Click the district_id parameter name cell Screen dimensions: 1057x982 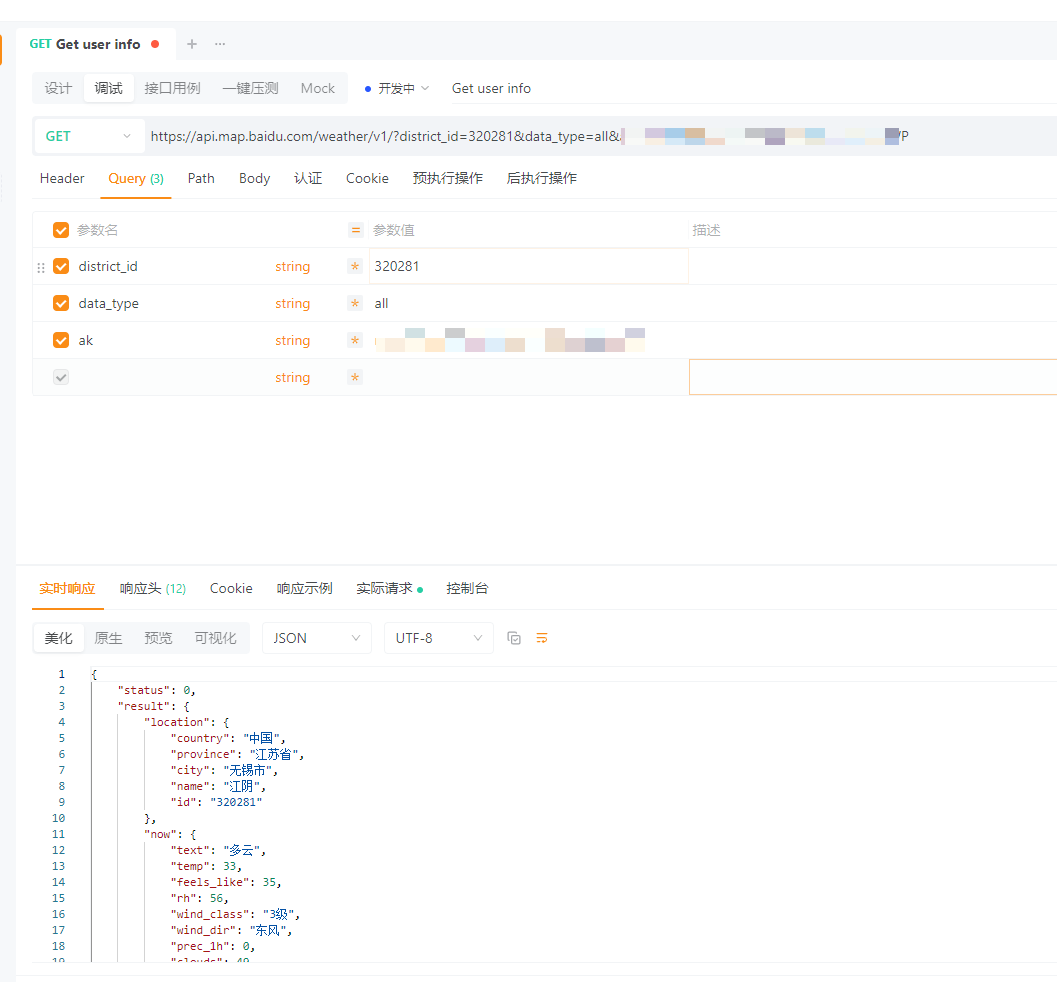tap(172, 266)
